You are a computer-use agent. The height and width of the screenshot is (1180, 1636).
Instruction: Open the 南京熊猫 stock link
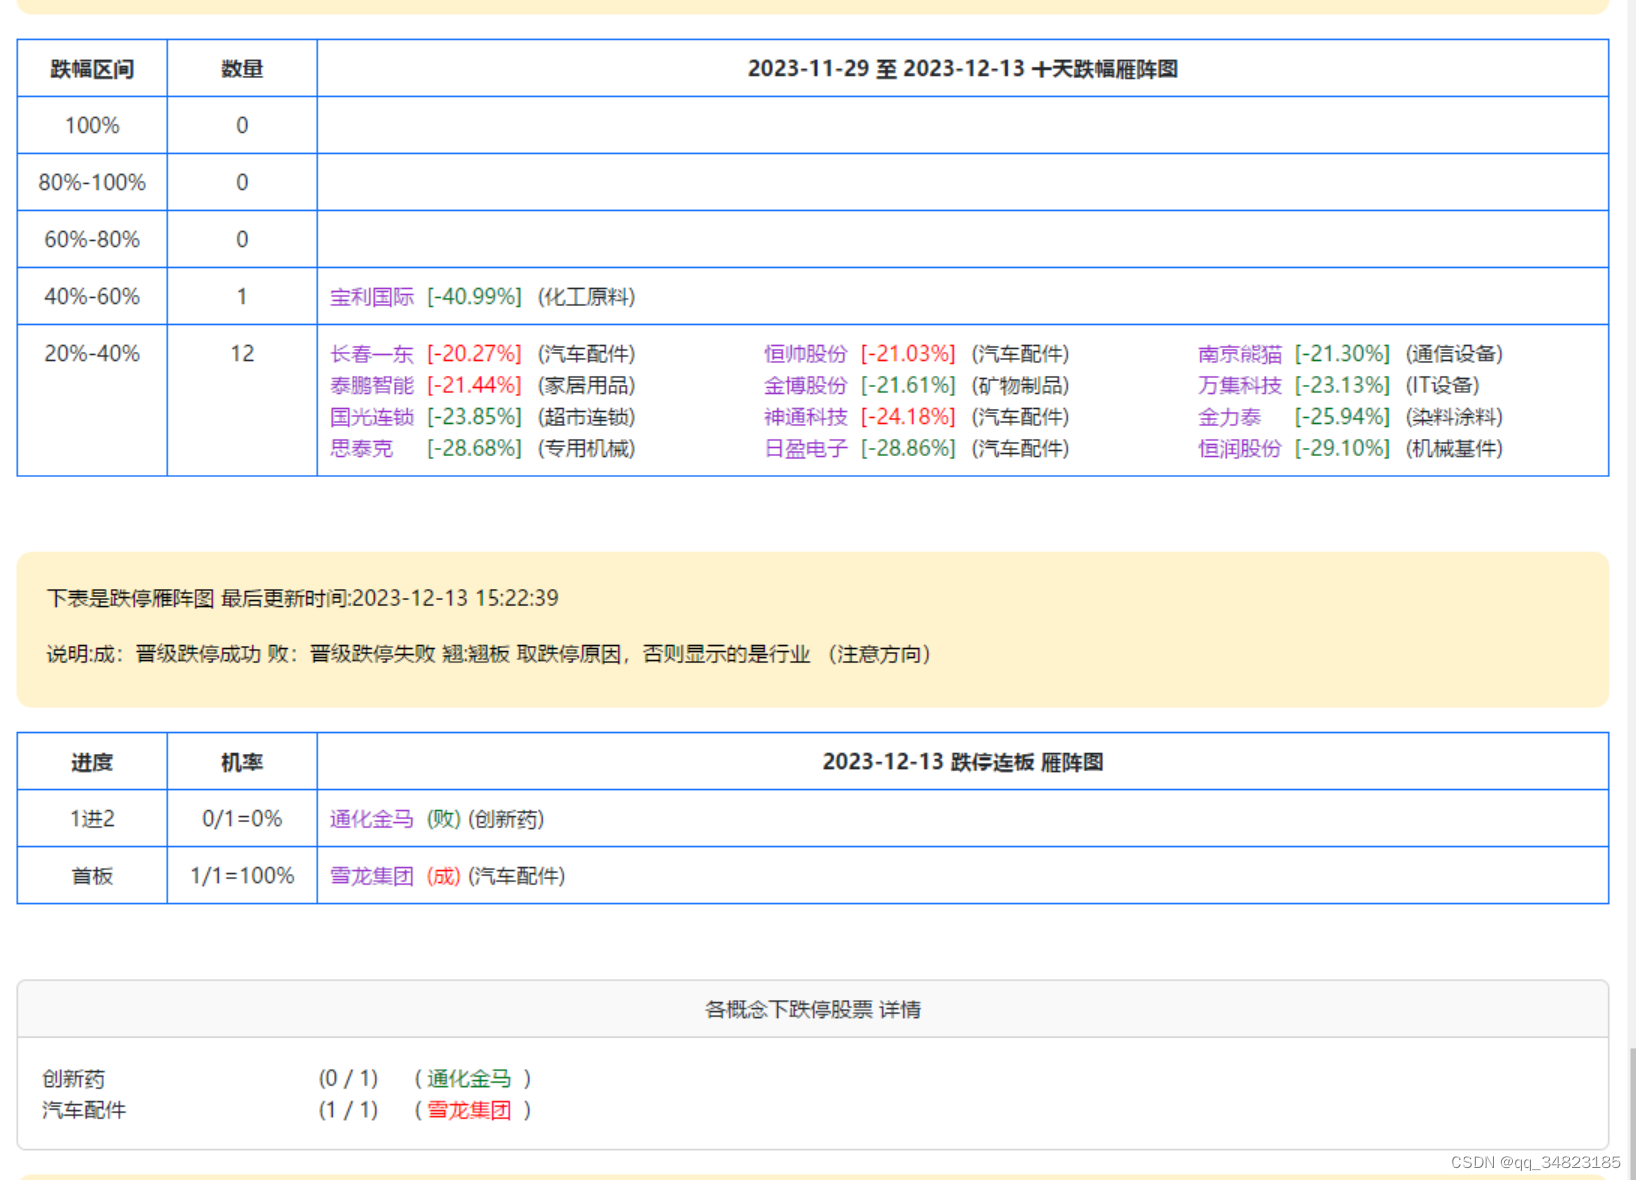point(1240,354)
